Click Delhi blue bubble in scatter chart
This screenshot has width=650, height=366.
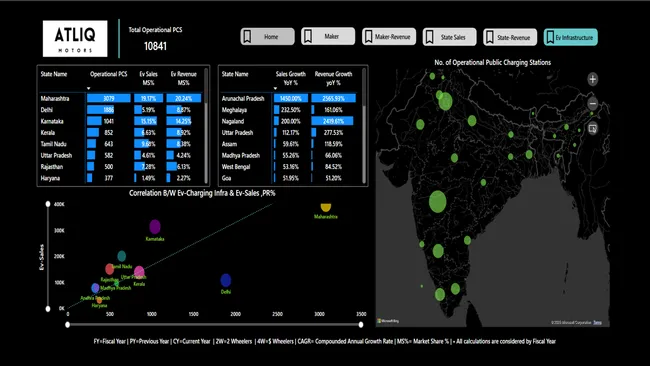[226, 281]
